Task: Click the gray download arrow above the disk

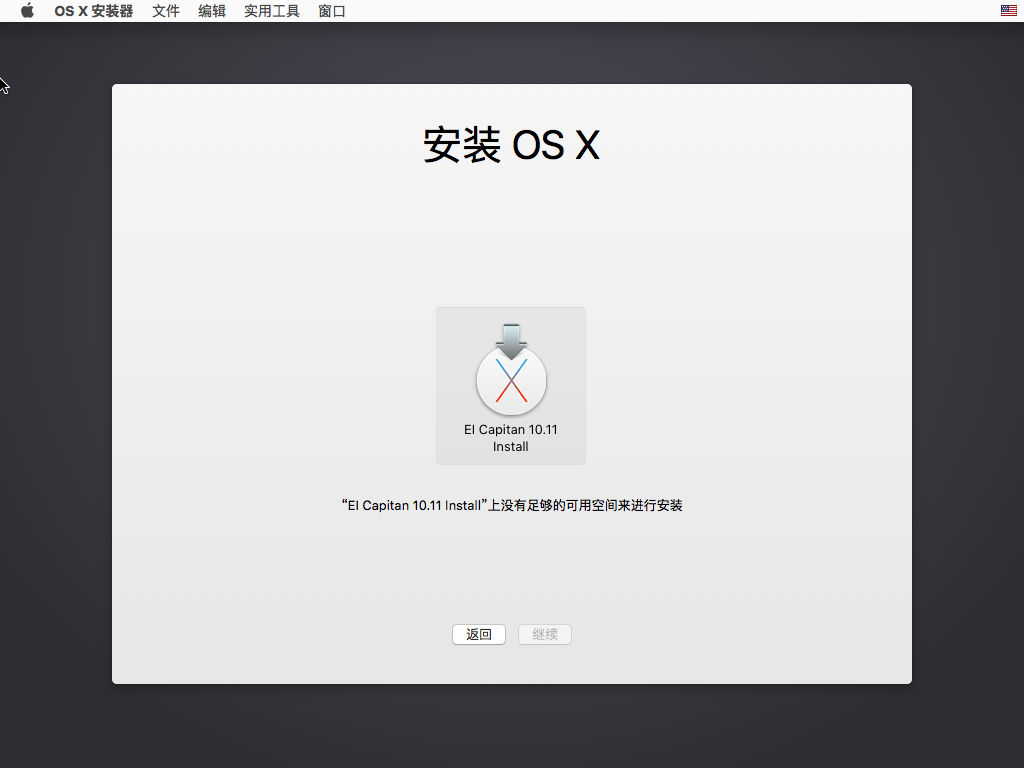Action: (x=511, y=338)
